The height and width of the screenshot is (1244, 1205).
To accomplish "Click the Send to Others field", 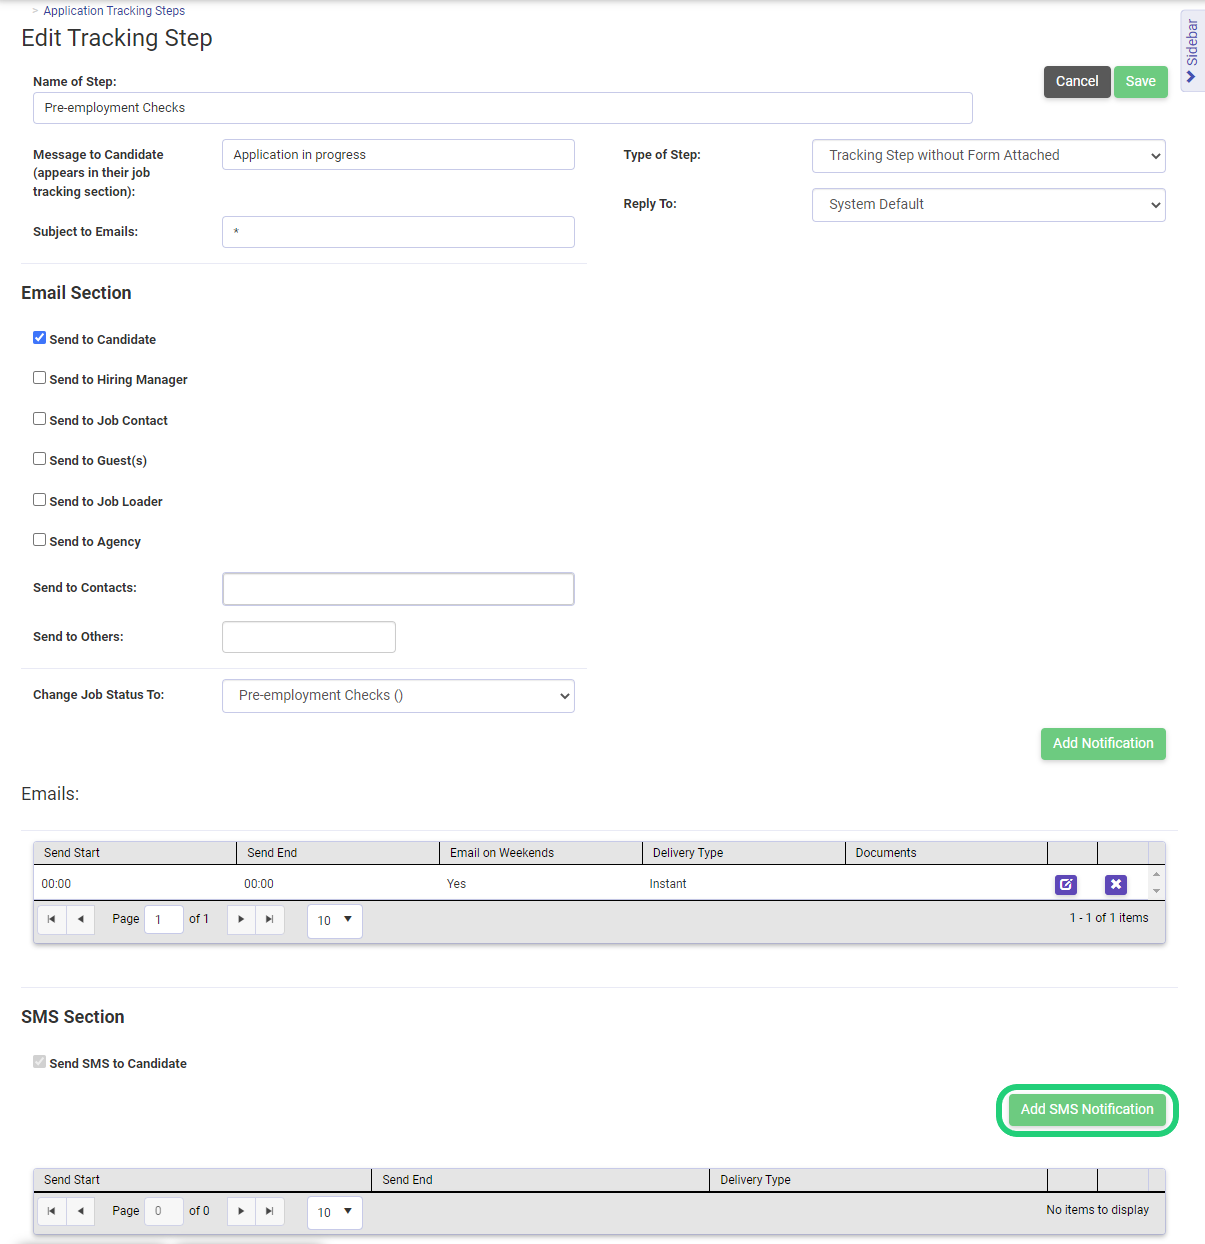I will click(x=309, y=637).
